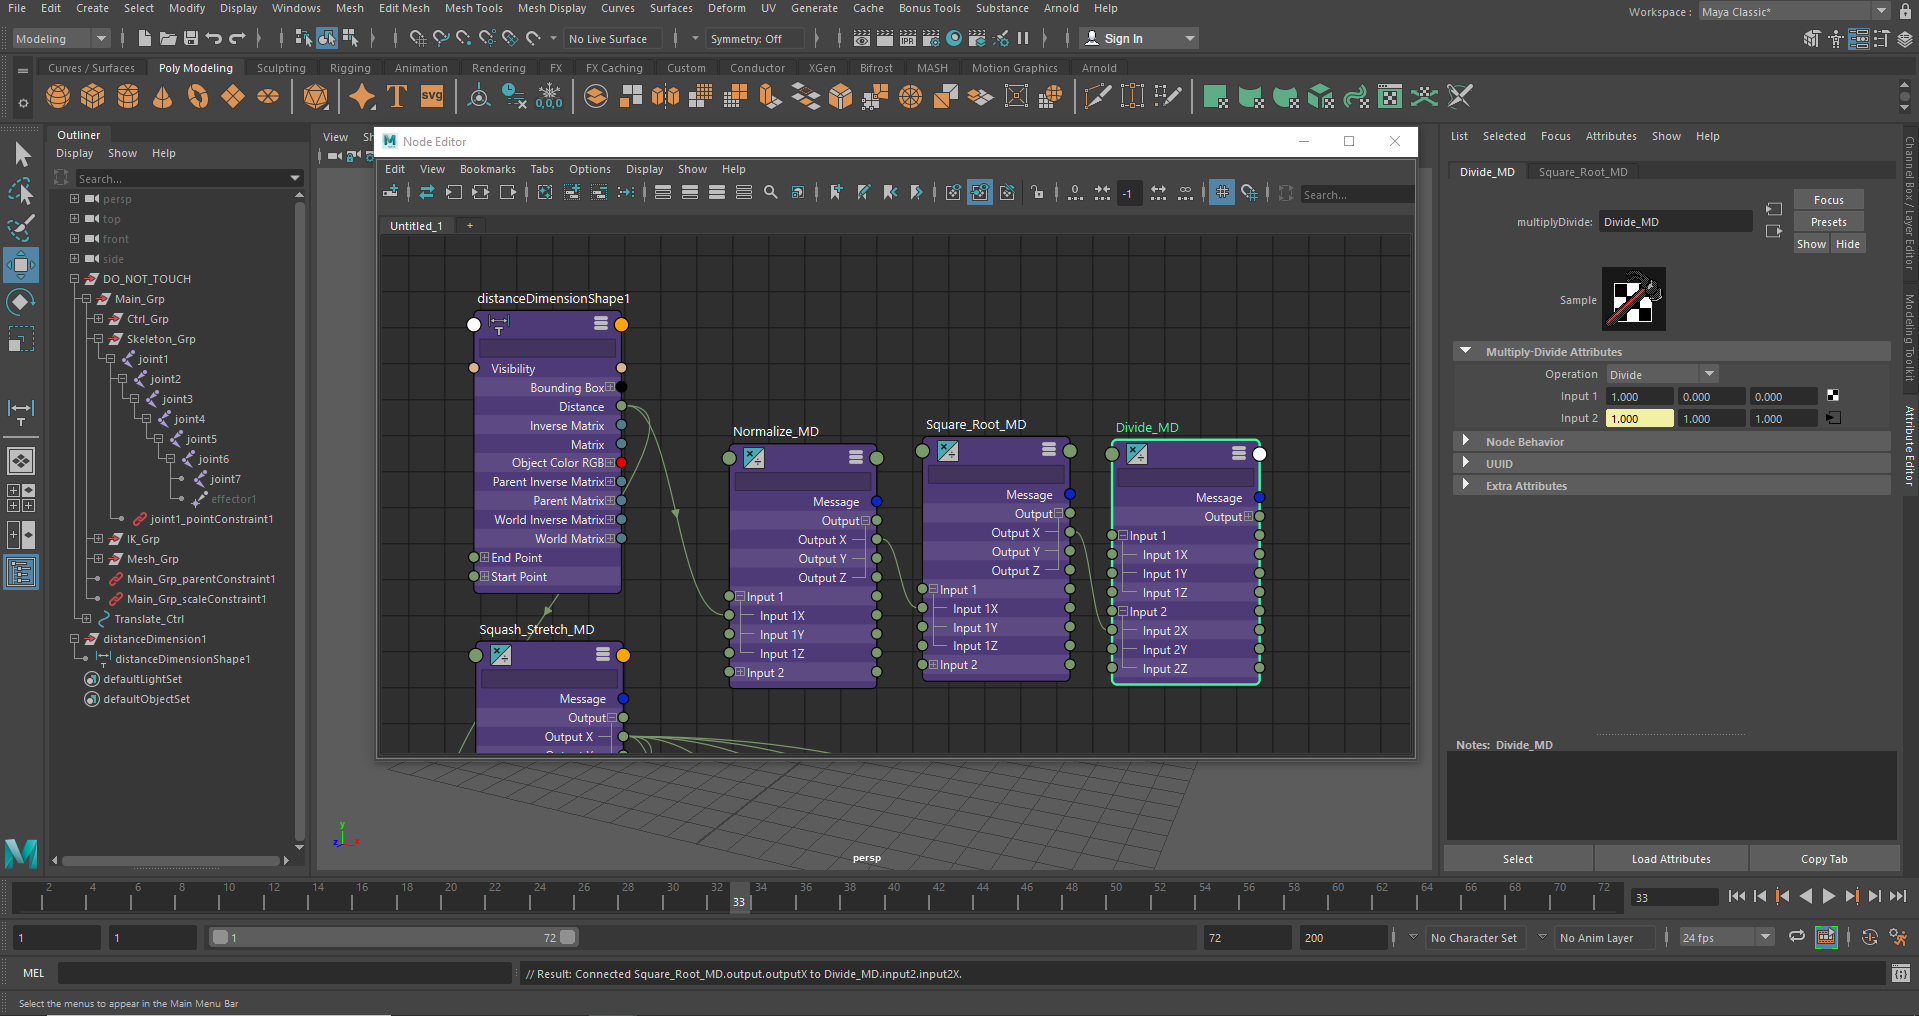Viewport: 1919px width, 1016px height.
Task: Toggle highlighted add-to-graph-on-create icon in Node Editor
Action: point(980,192)
